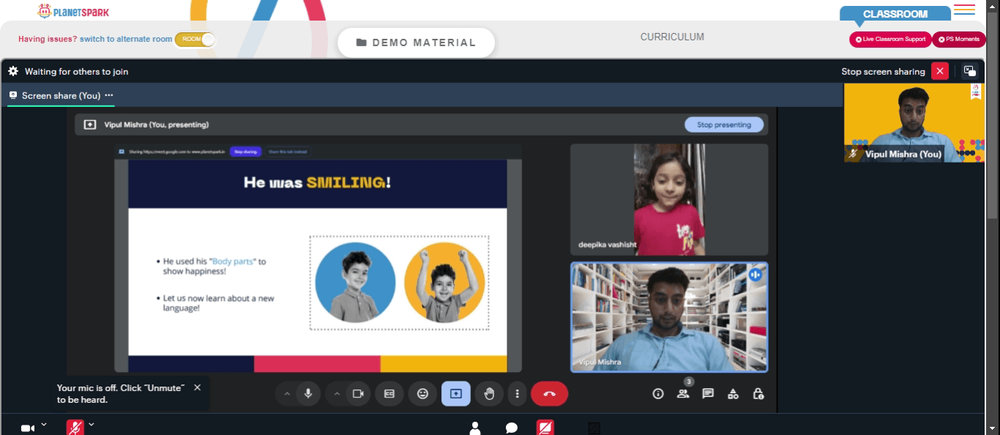Image resolution: width=1000 pixels, height=435 pixels.
Task: Open meeting details info icon
Action: coord(658,394)
